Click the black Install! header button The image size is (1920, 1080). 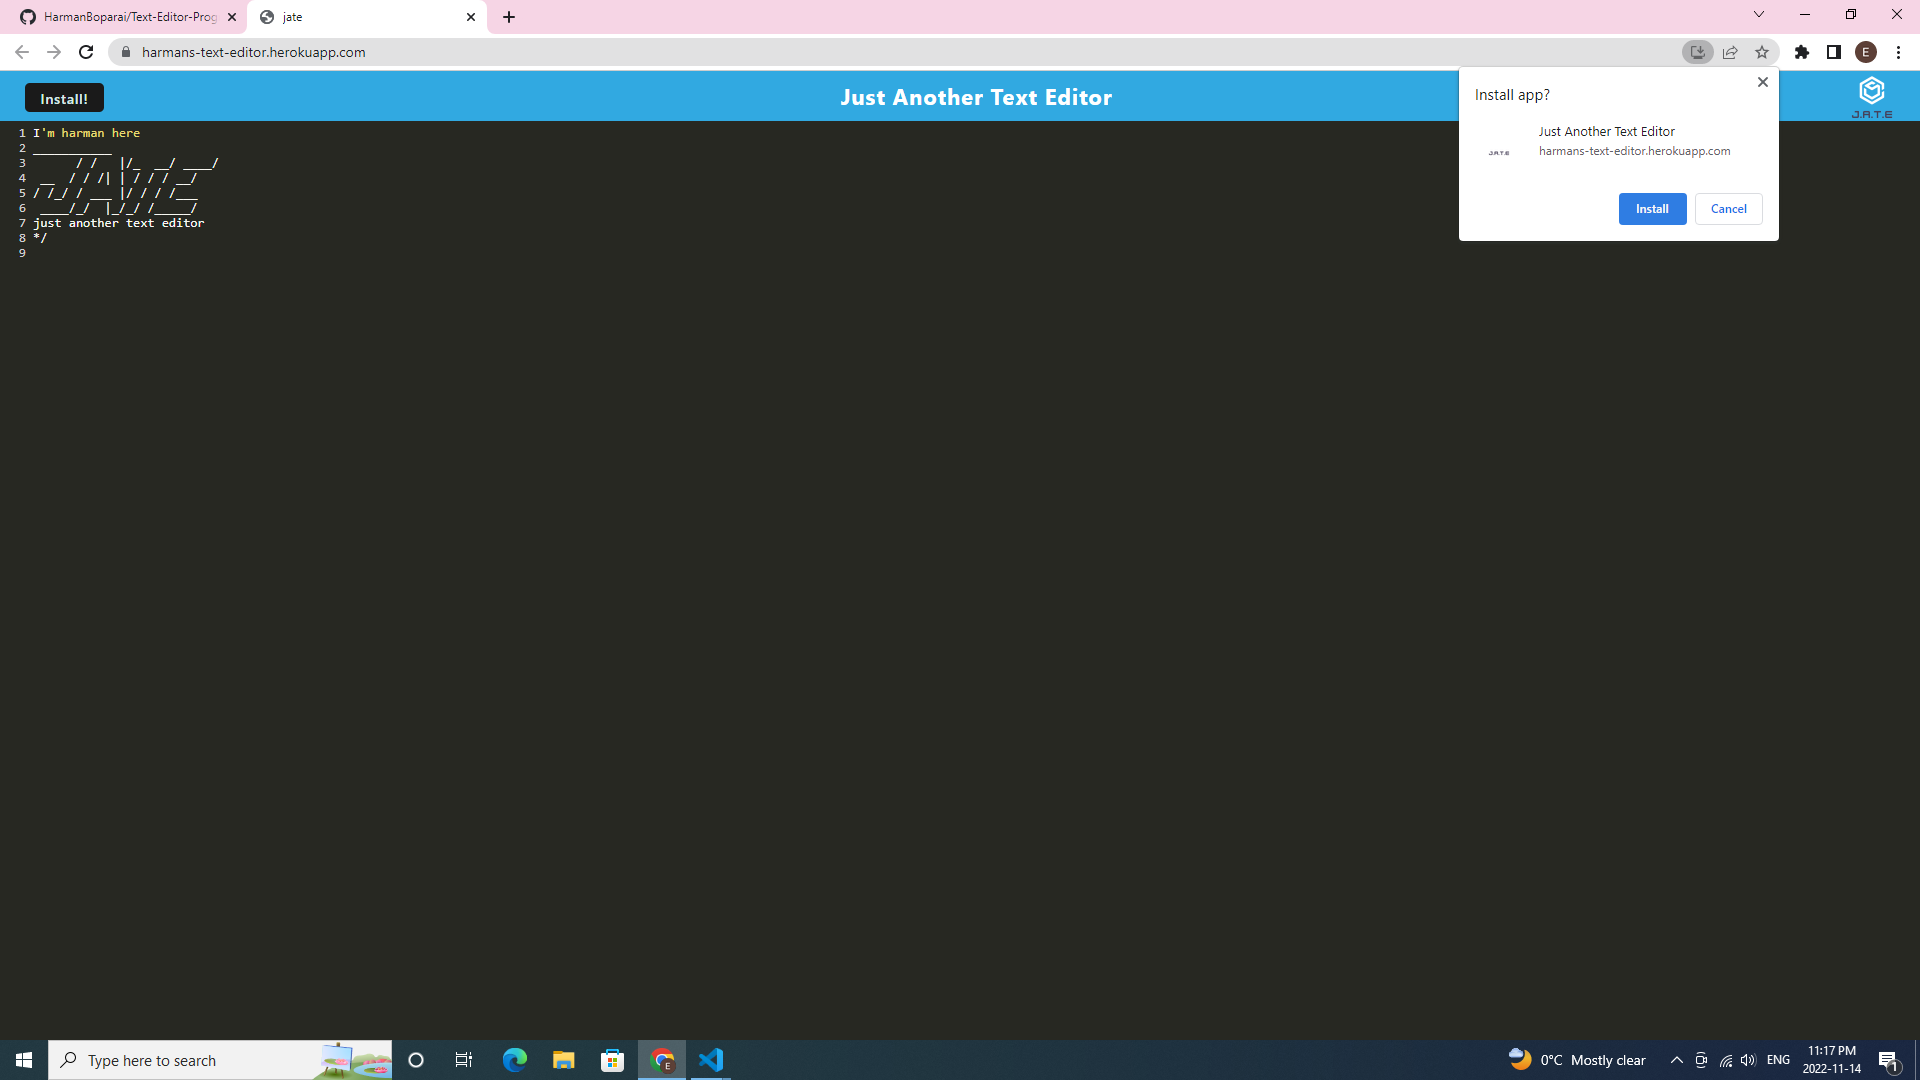click(x=64, y=98)
